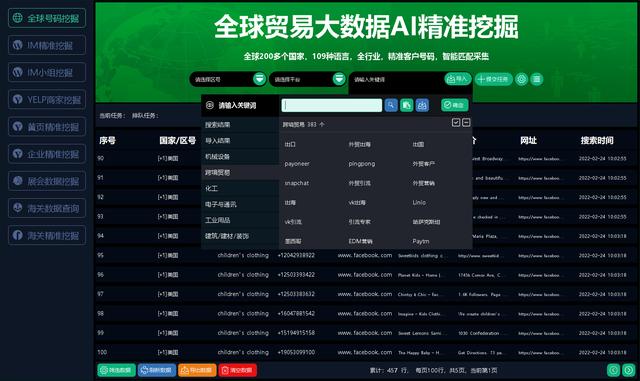This screenshot has width=640, height=381.
Task: Pick the keyword Linio
Action: click(x=419, y=203)
